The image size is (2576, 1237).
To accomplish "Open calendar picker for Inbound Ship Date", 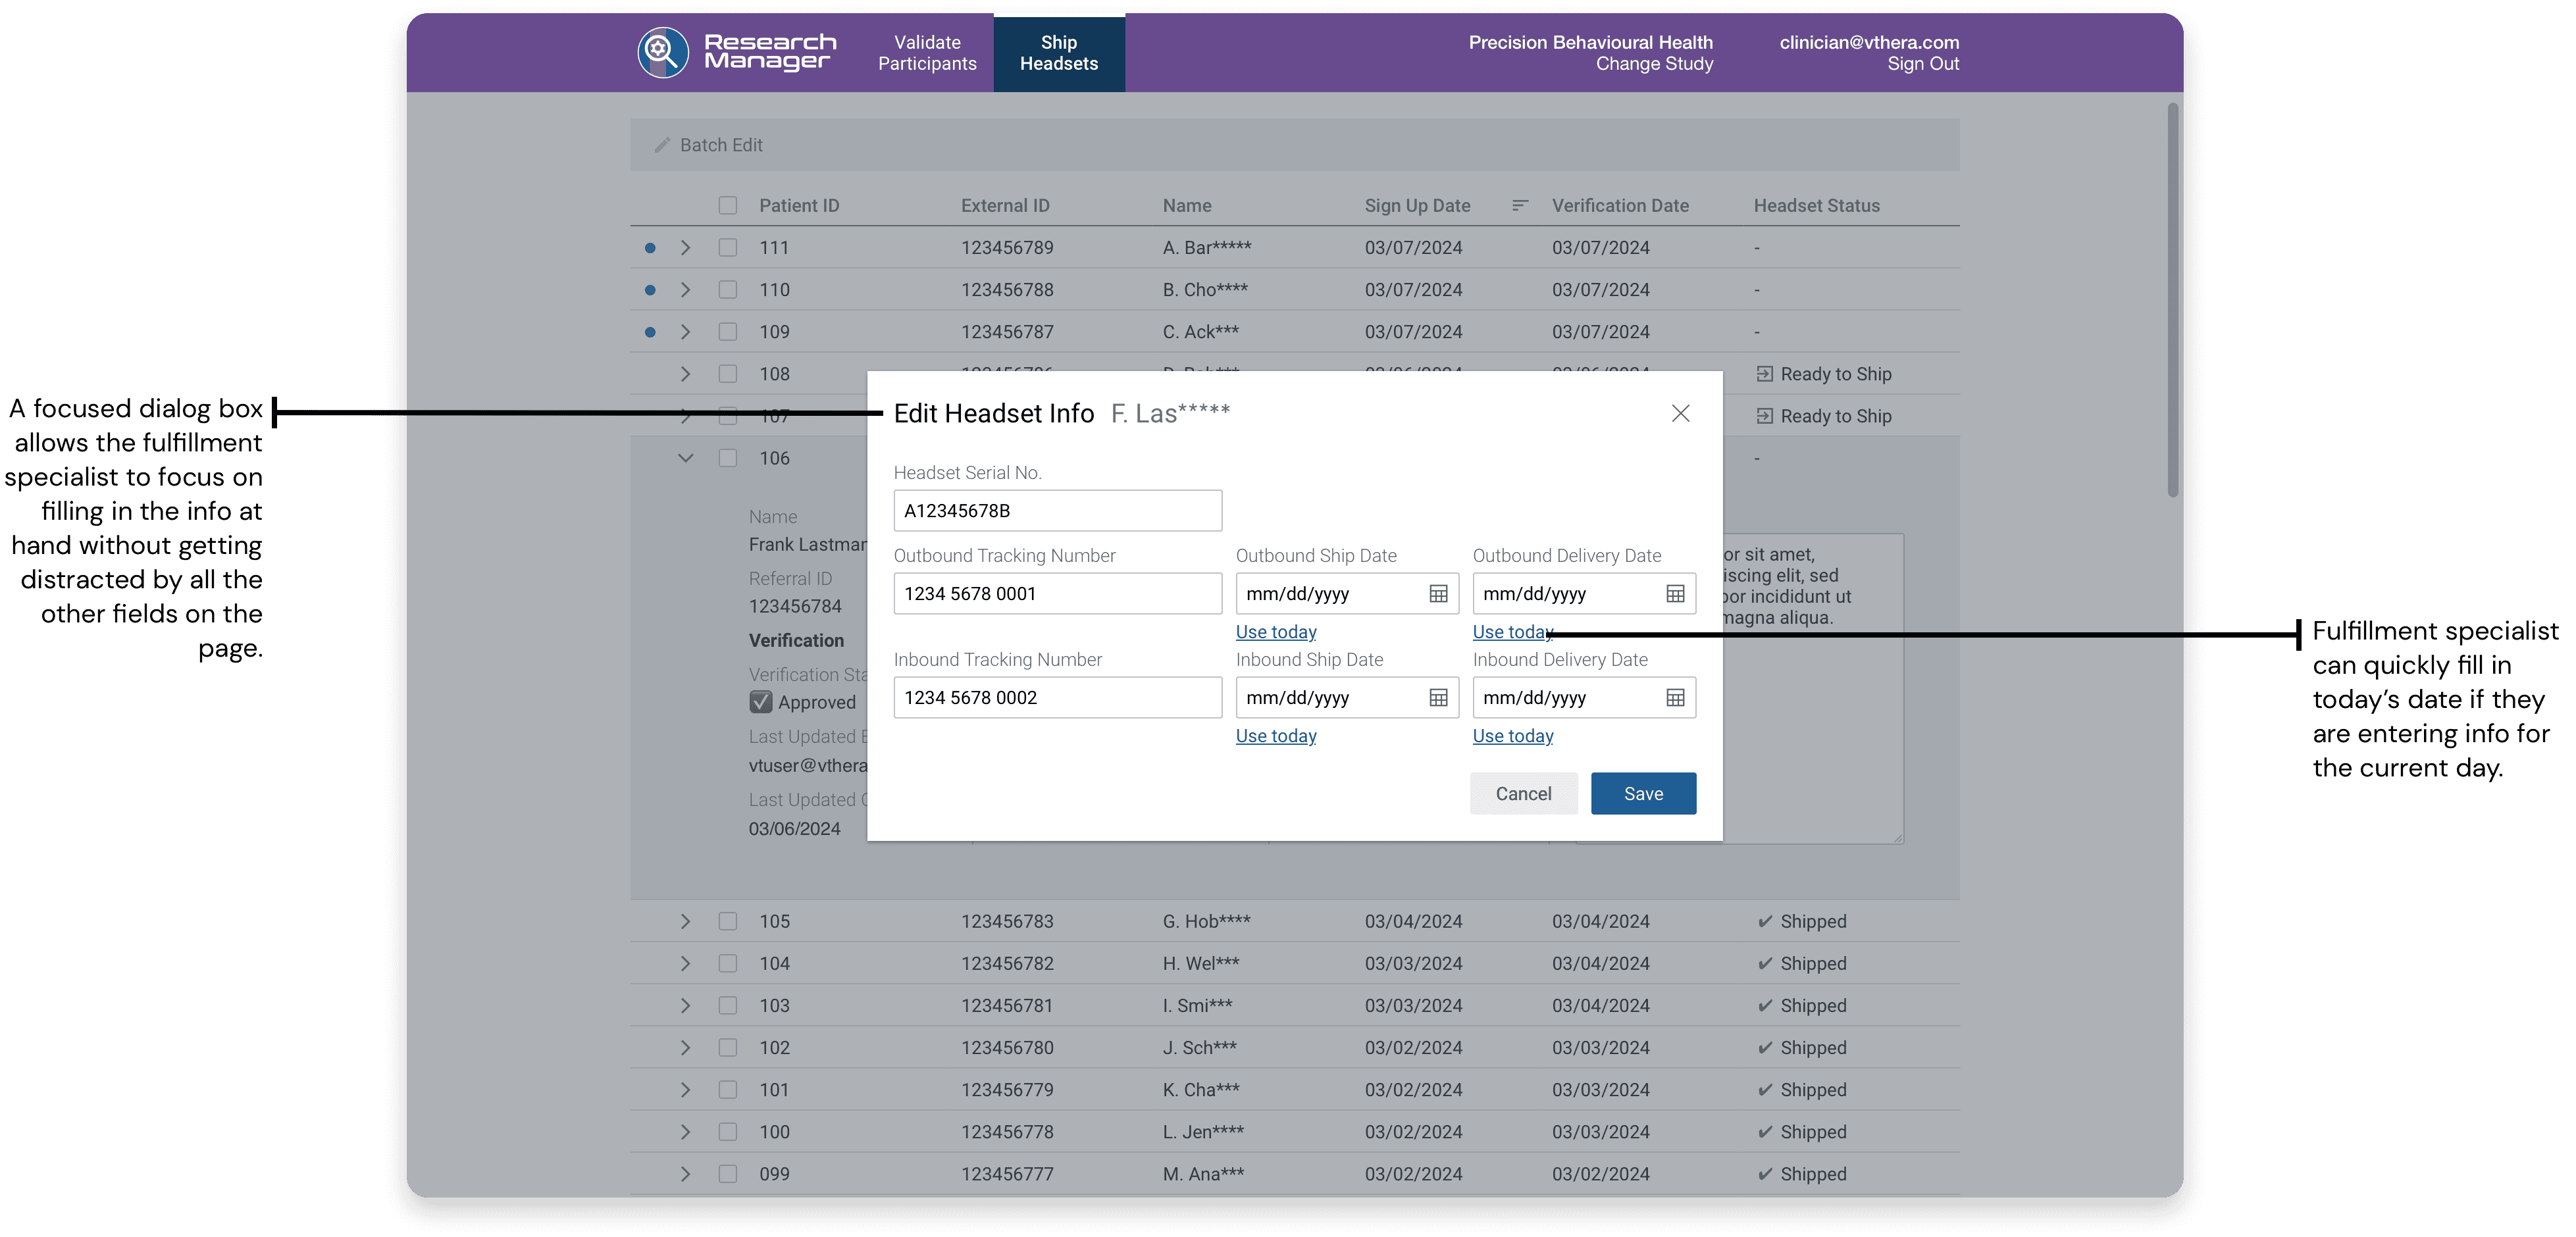I will pos(1438,698).
